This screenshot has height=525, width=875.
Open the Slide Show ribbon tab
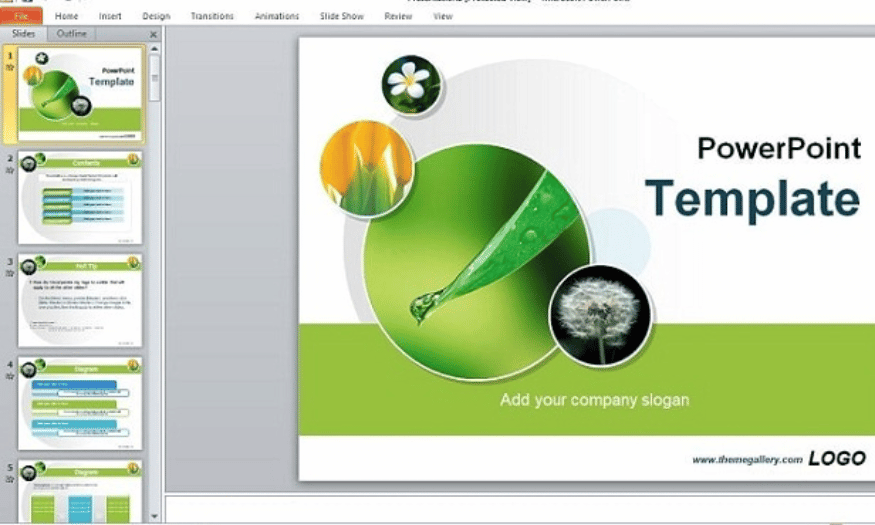click(342, 16)
